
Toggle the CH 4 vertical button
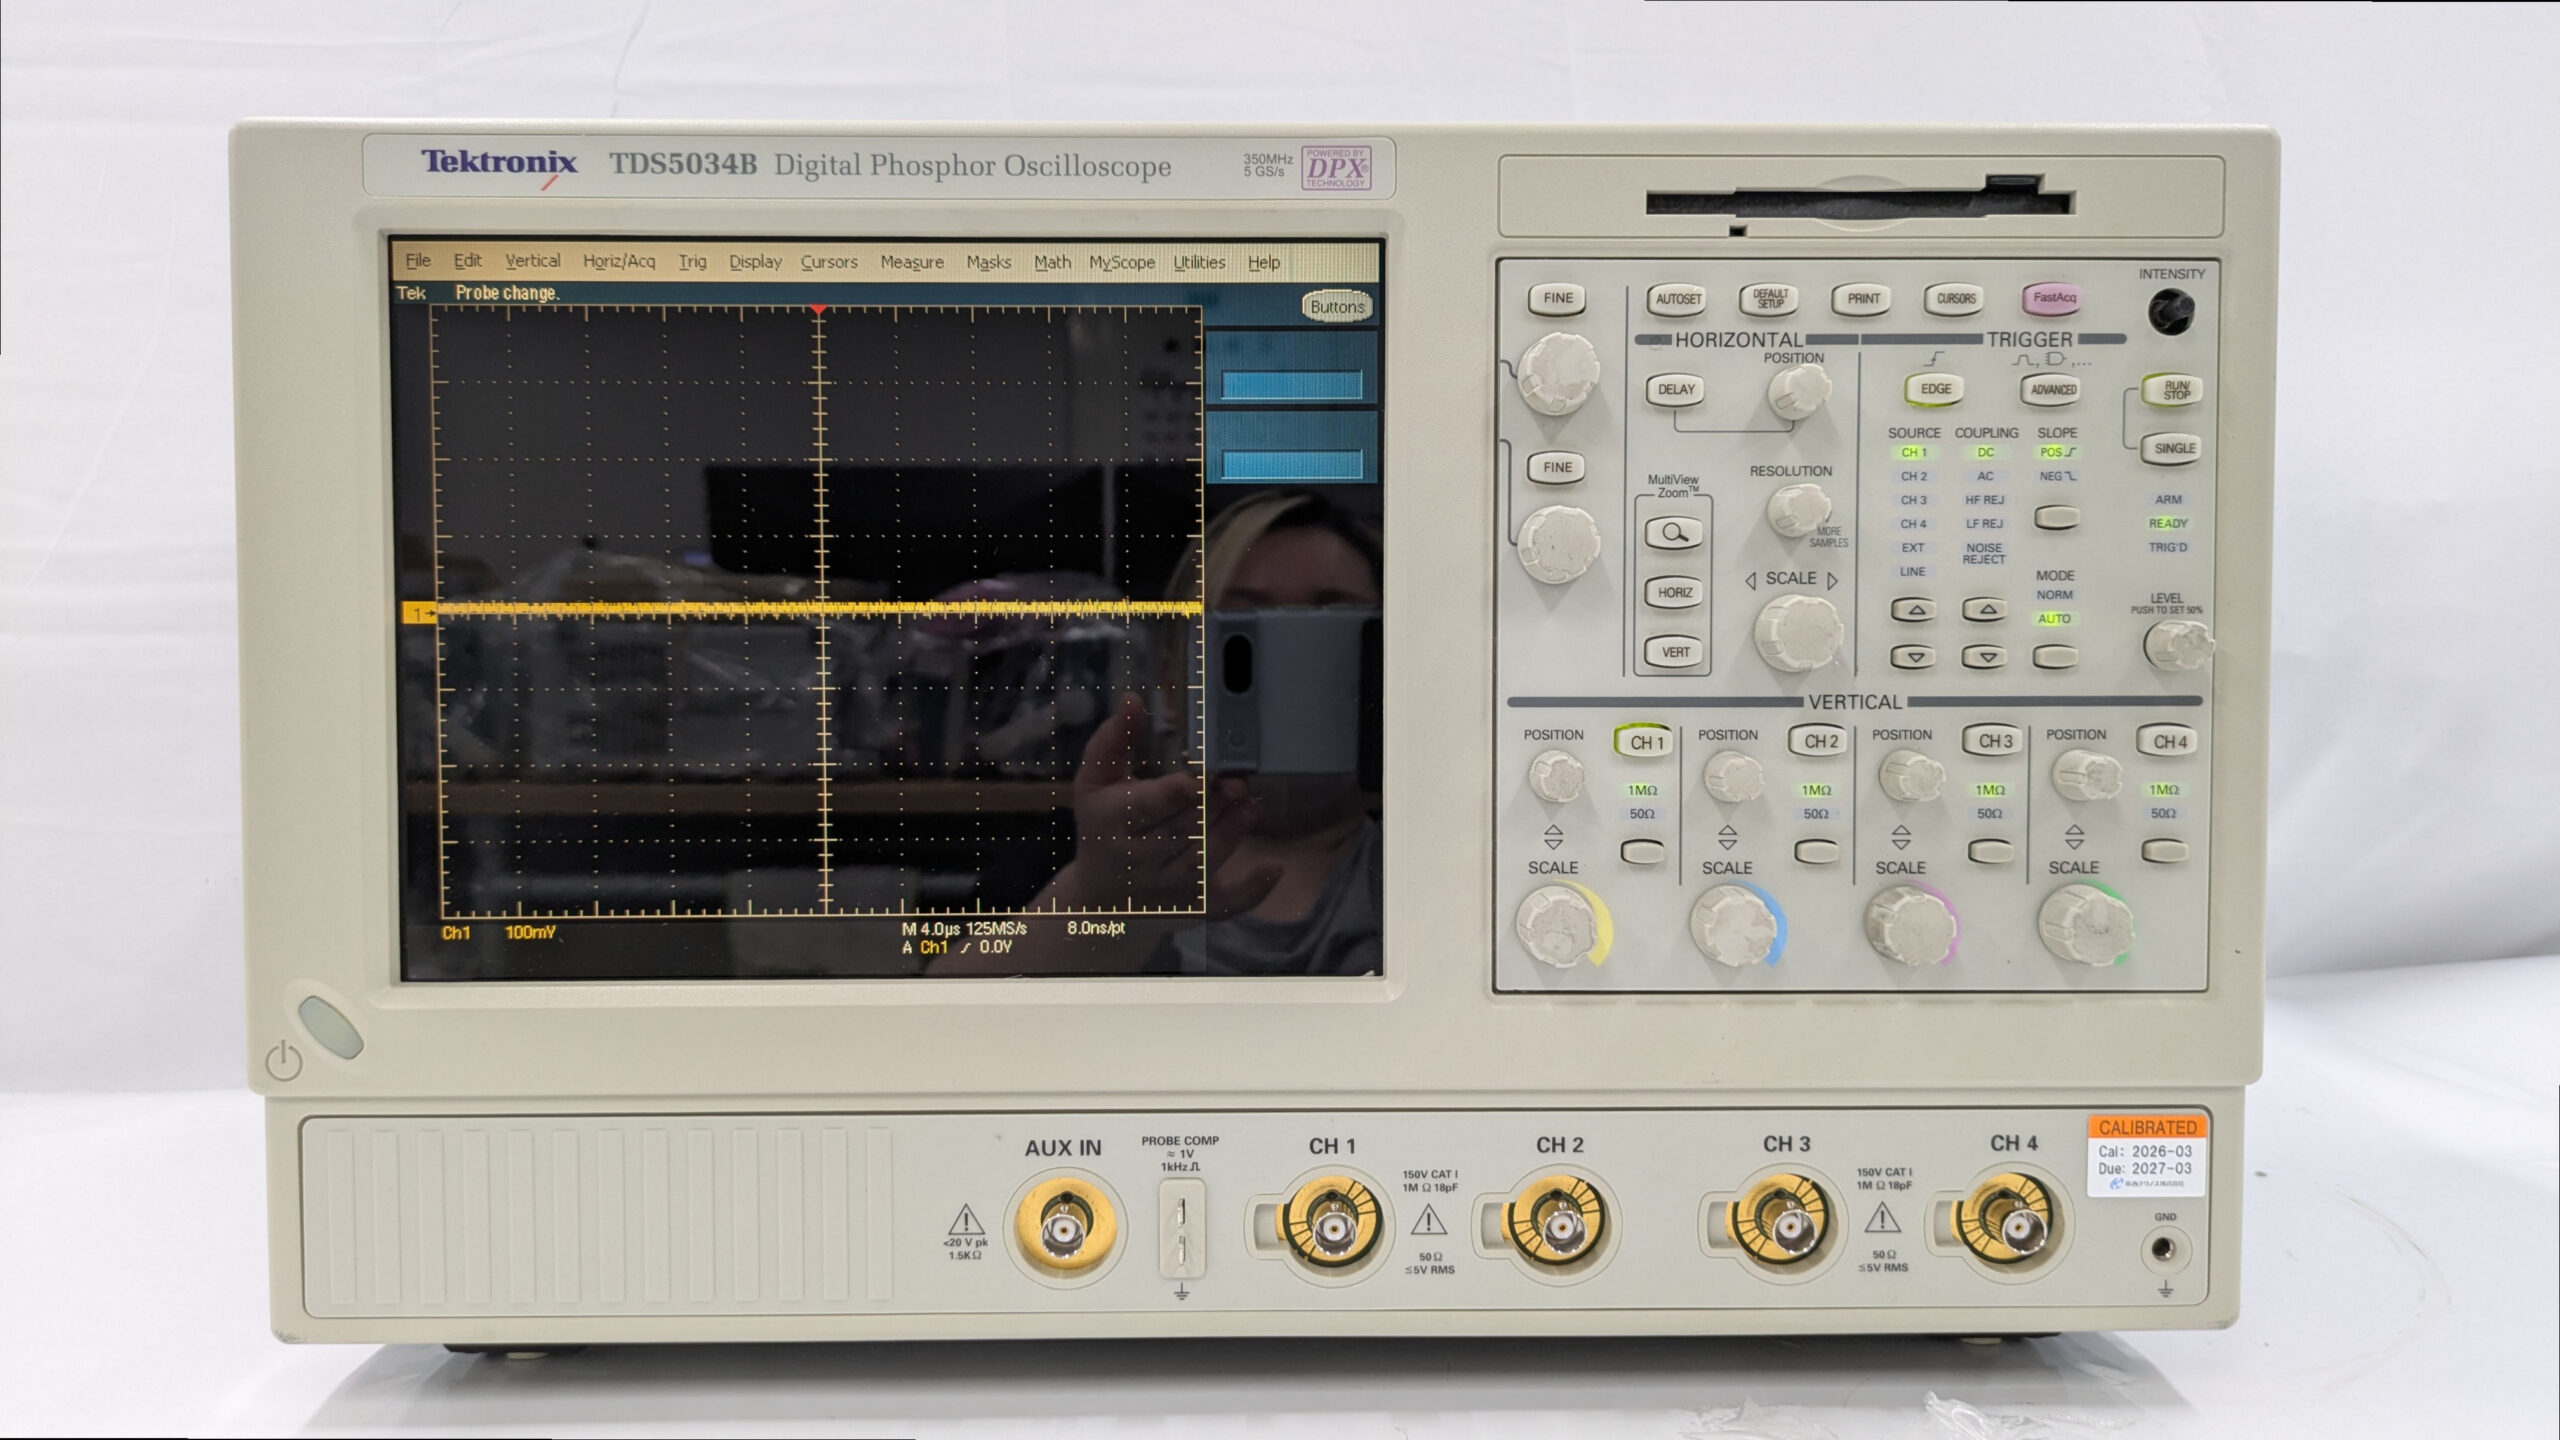(x=2167, y=741)
